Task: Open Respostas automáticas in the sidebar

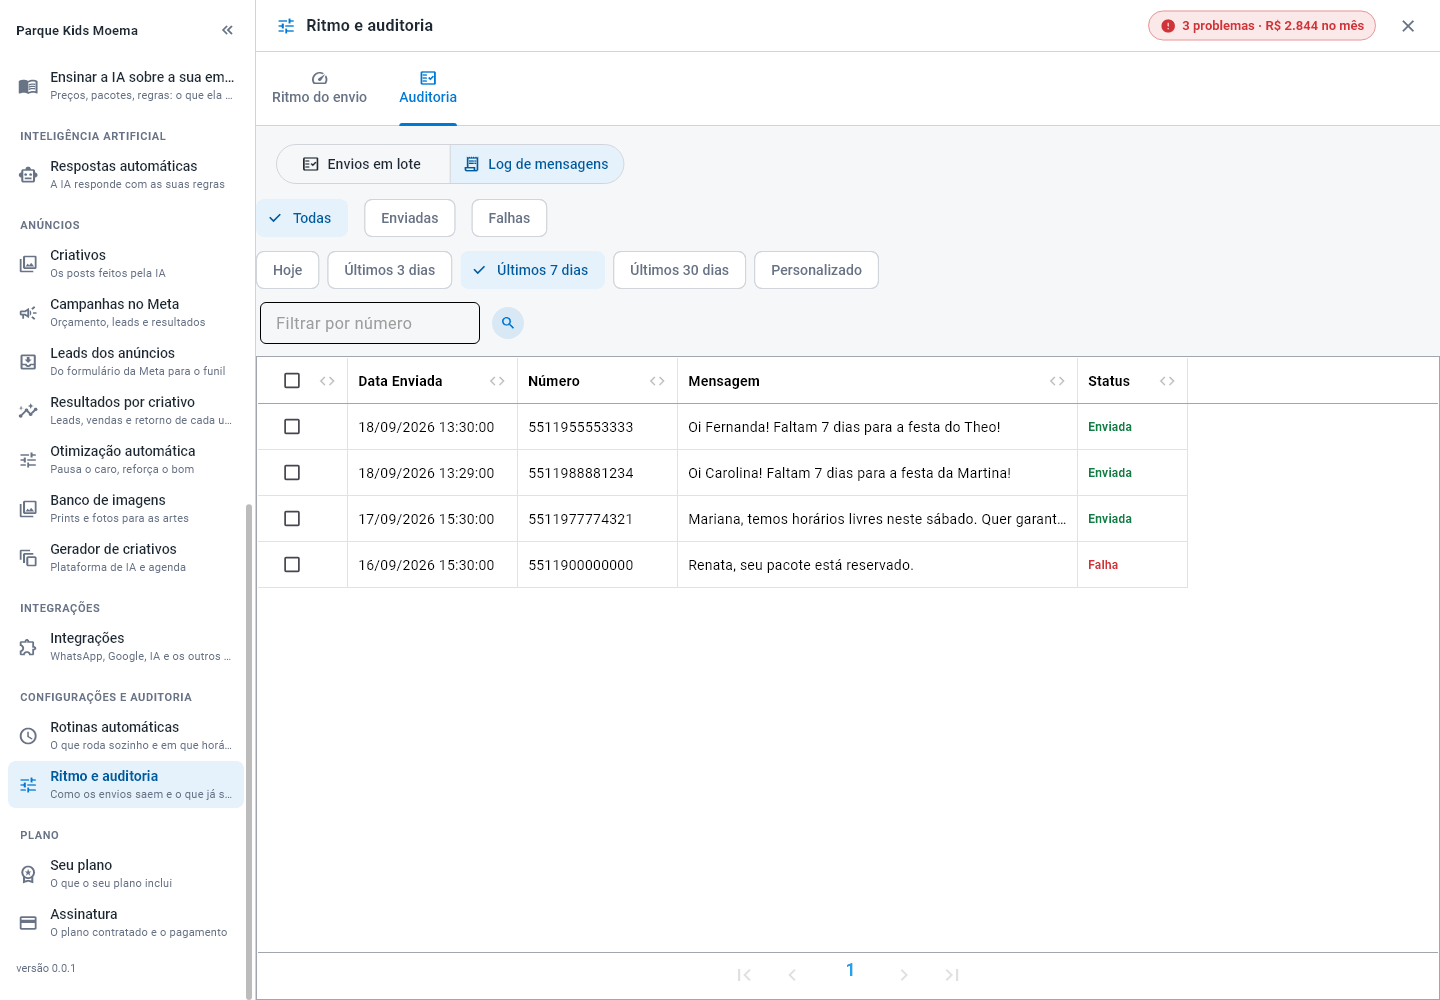Action: tap(126, 175)
